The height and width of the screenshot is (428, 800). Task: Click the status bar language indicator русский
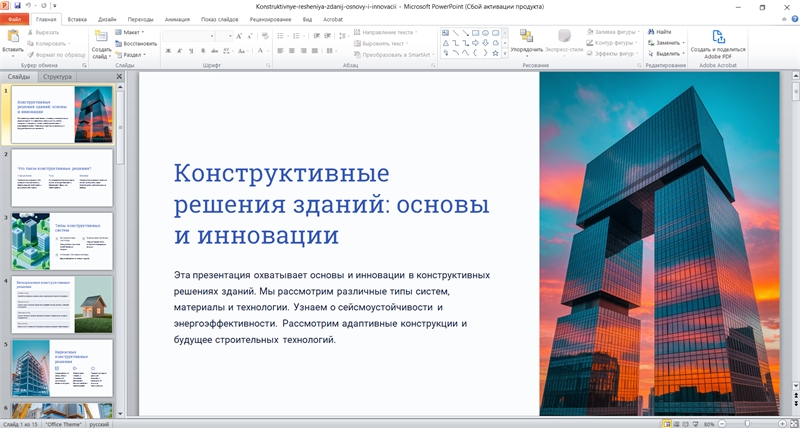coord(99,424)
